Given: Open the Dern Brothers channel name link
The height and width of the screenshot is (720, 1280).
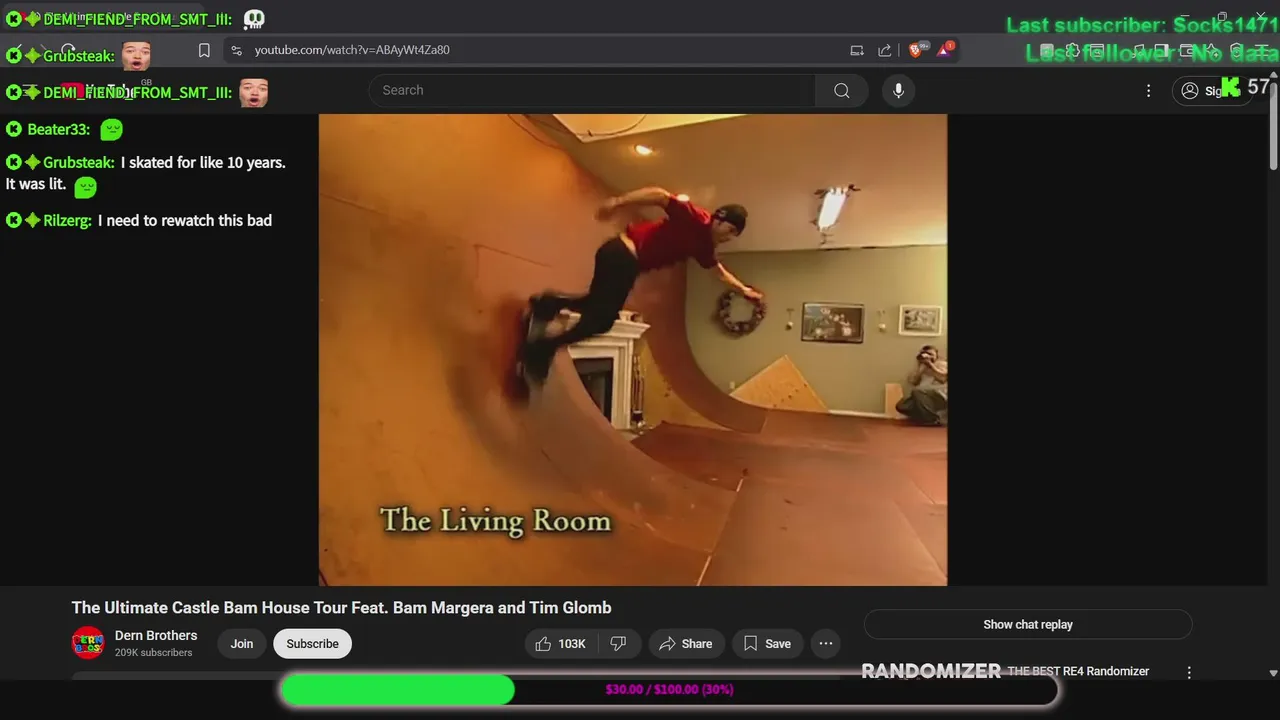Looking at the screenshot, I should 156,635.
